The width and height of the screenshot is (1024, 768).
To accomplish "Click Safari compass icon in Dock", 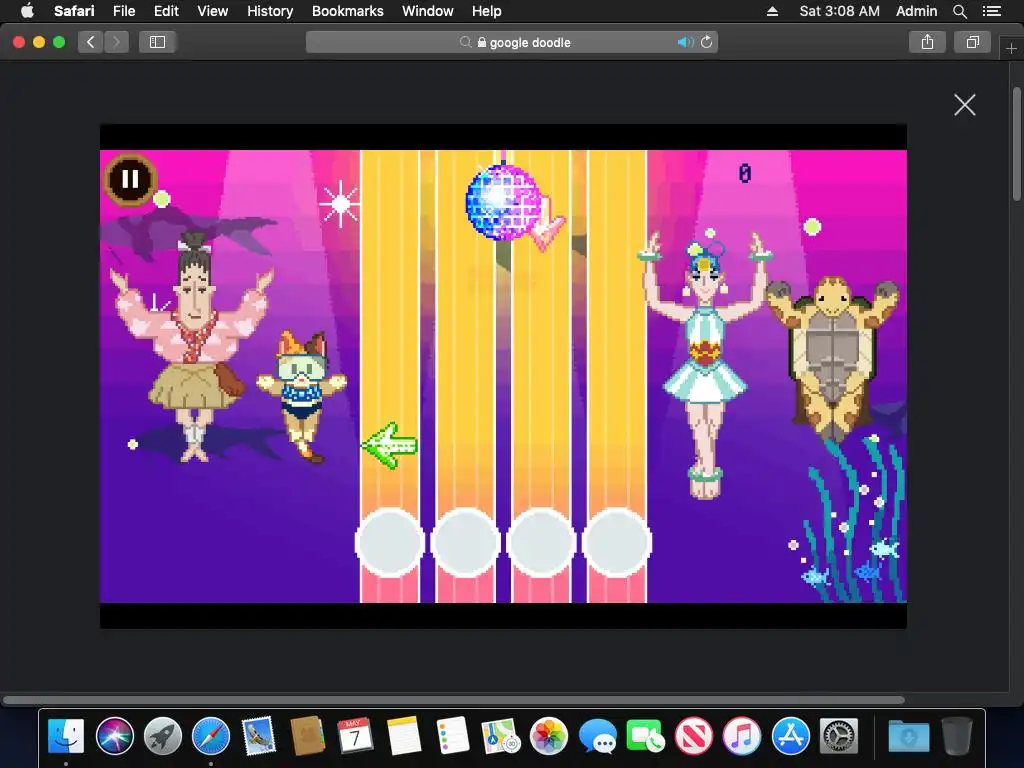I will [x=211, y=736].
